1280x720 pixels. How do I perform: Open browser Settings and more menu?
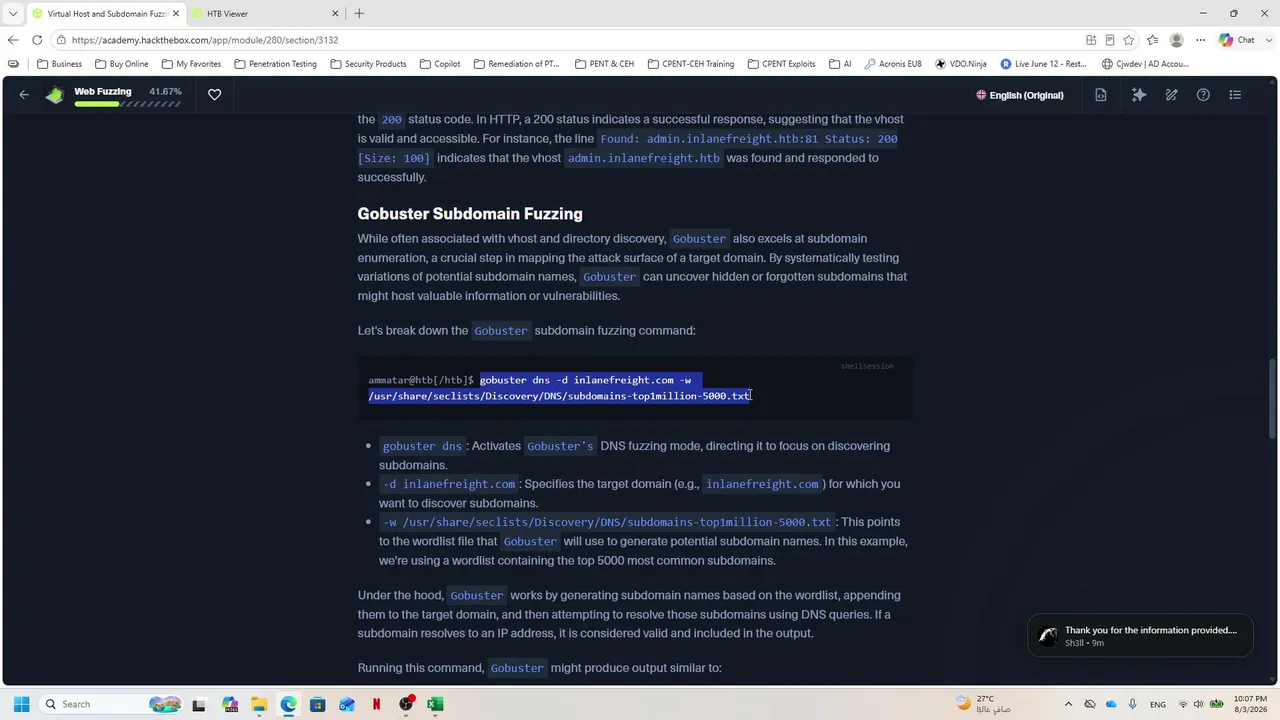tap(1201, 40)
